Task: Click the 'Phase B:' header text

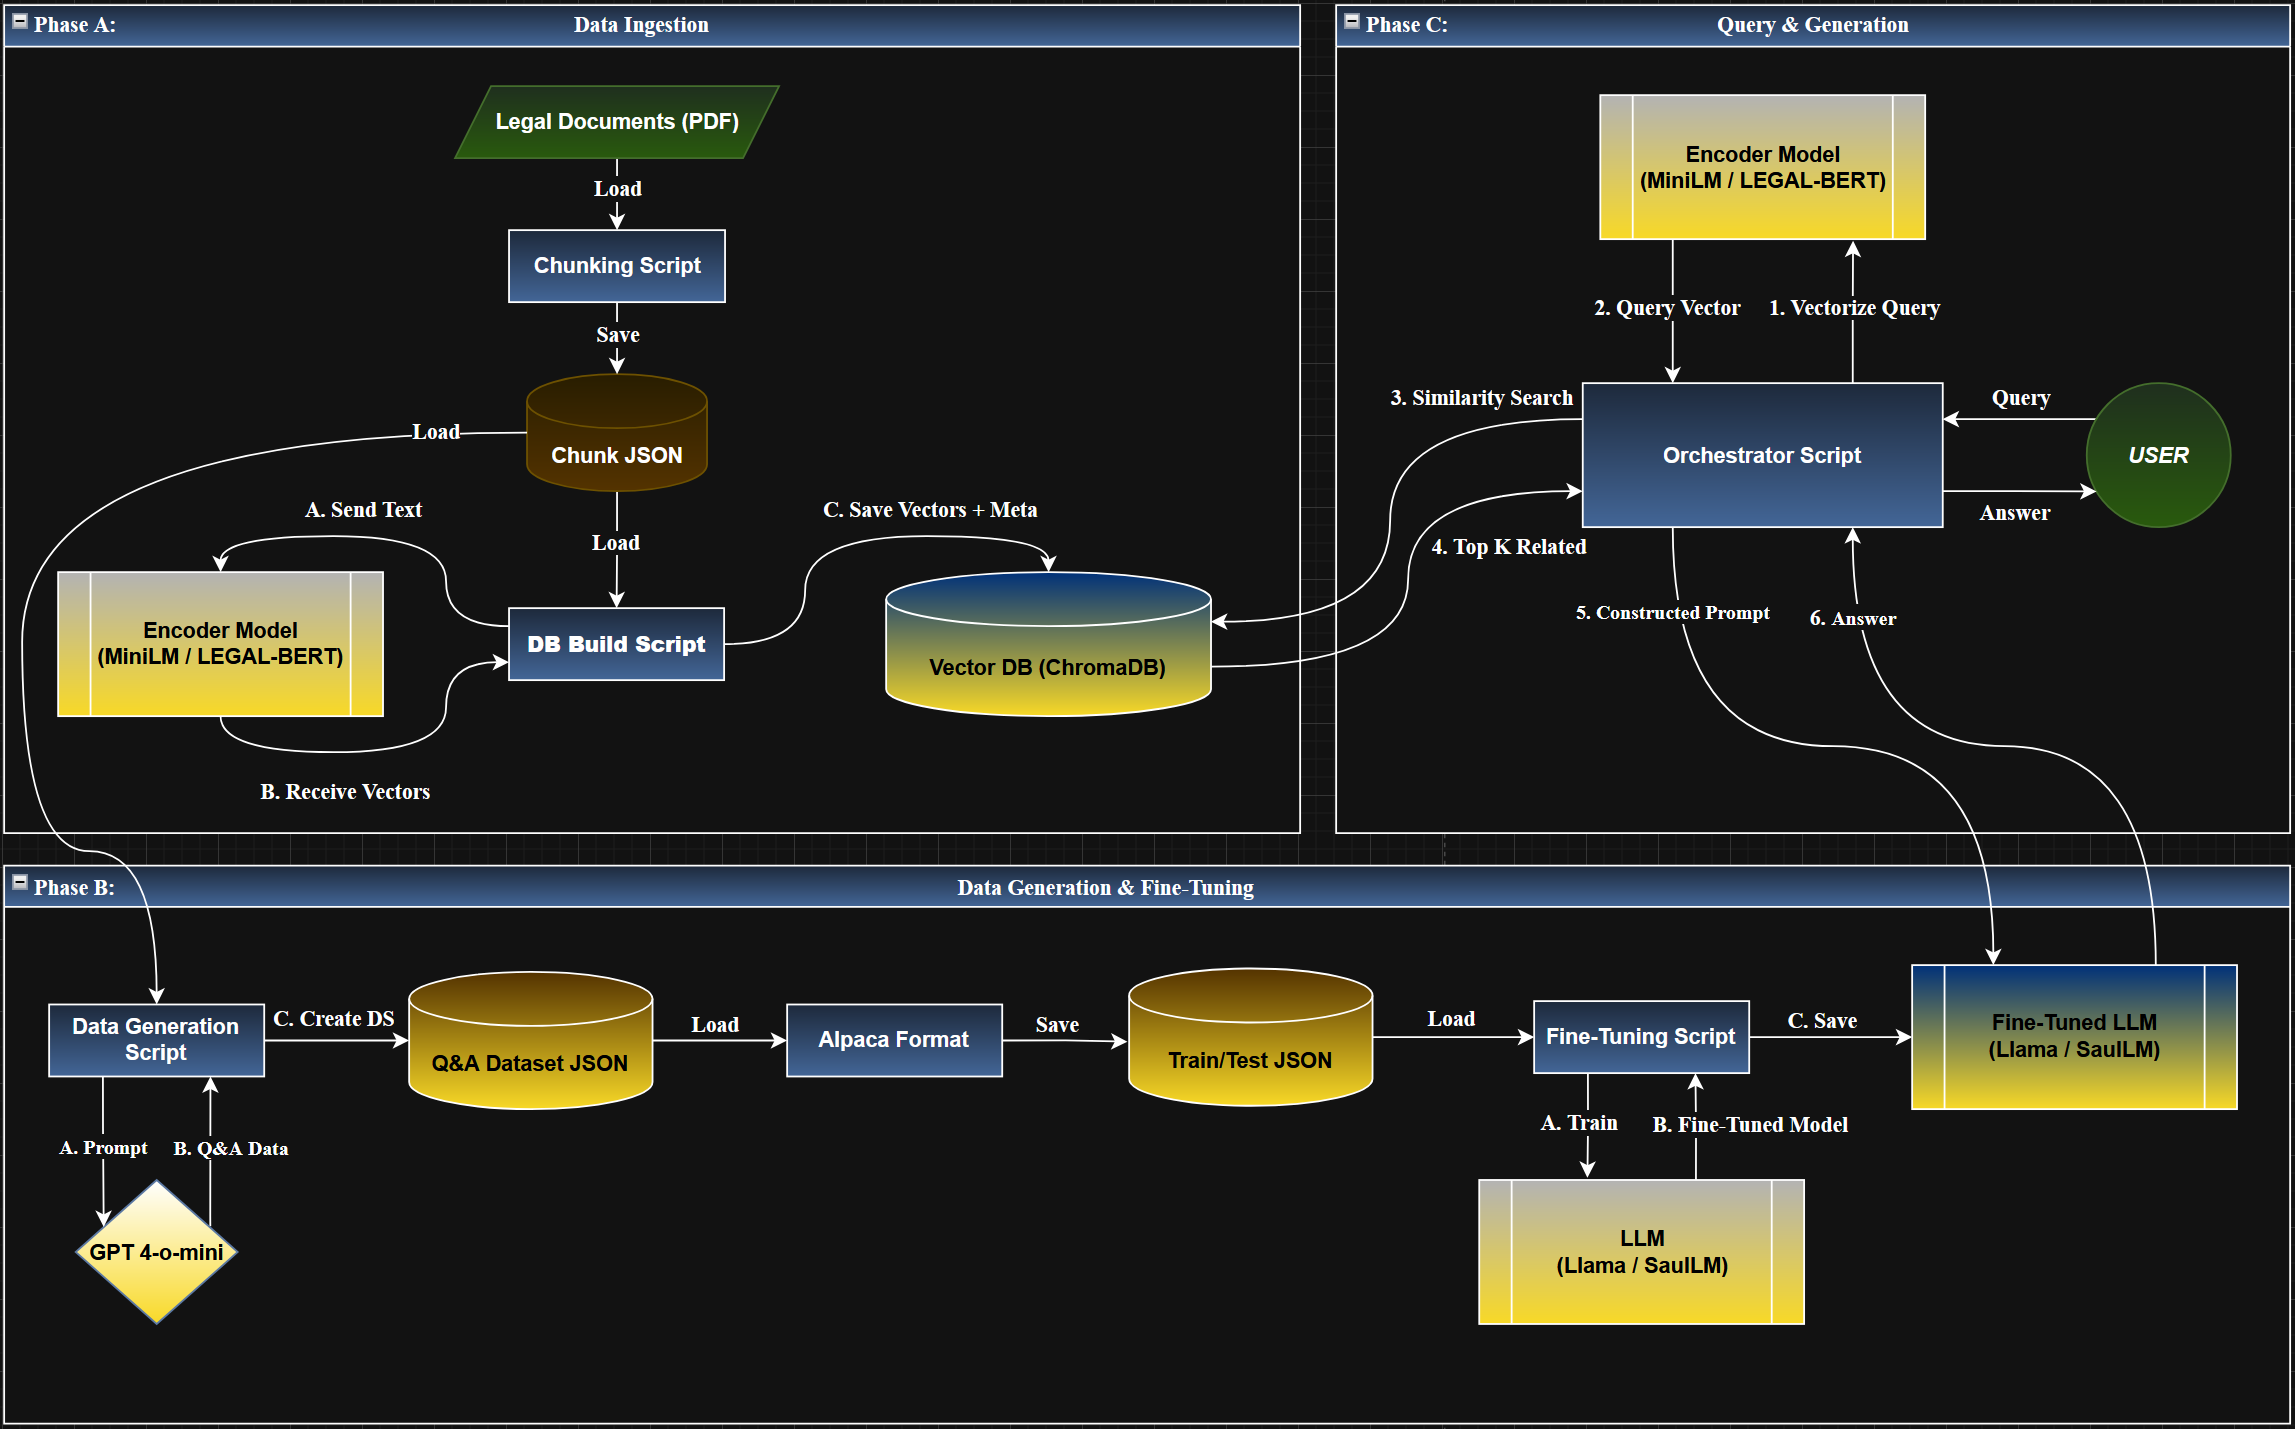Action: tap(74, 888)
